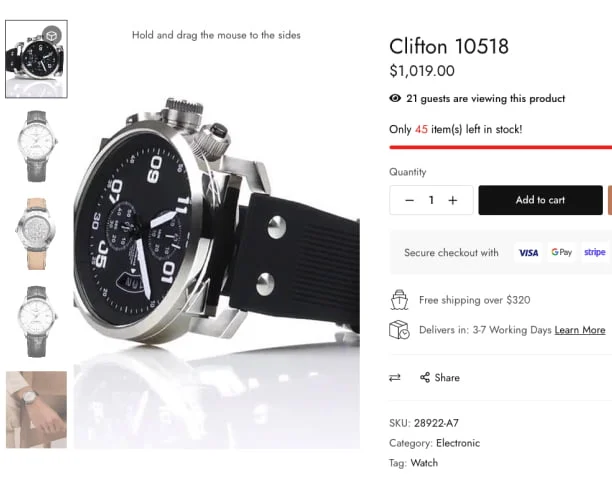Add the Clifton 10518 to cart
Viewport: 612px width, 500px height.
coord(541,200)
